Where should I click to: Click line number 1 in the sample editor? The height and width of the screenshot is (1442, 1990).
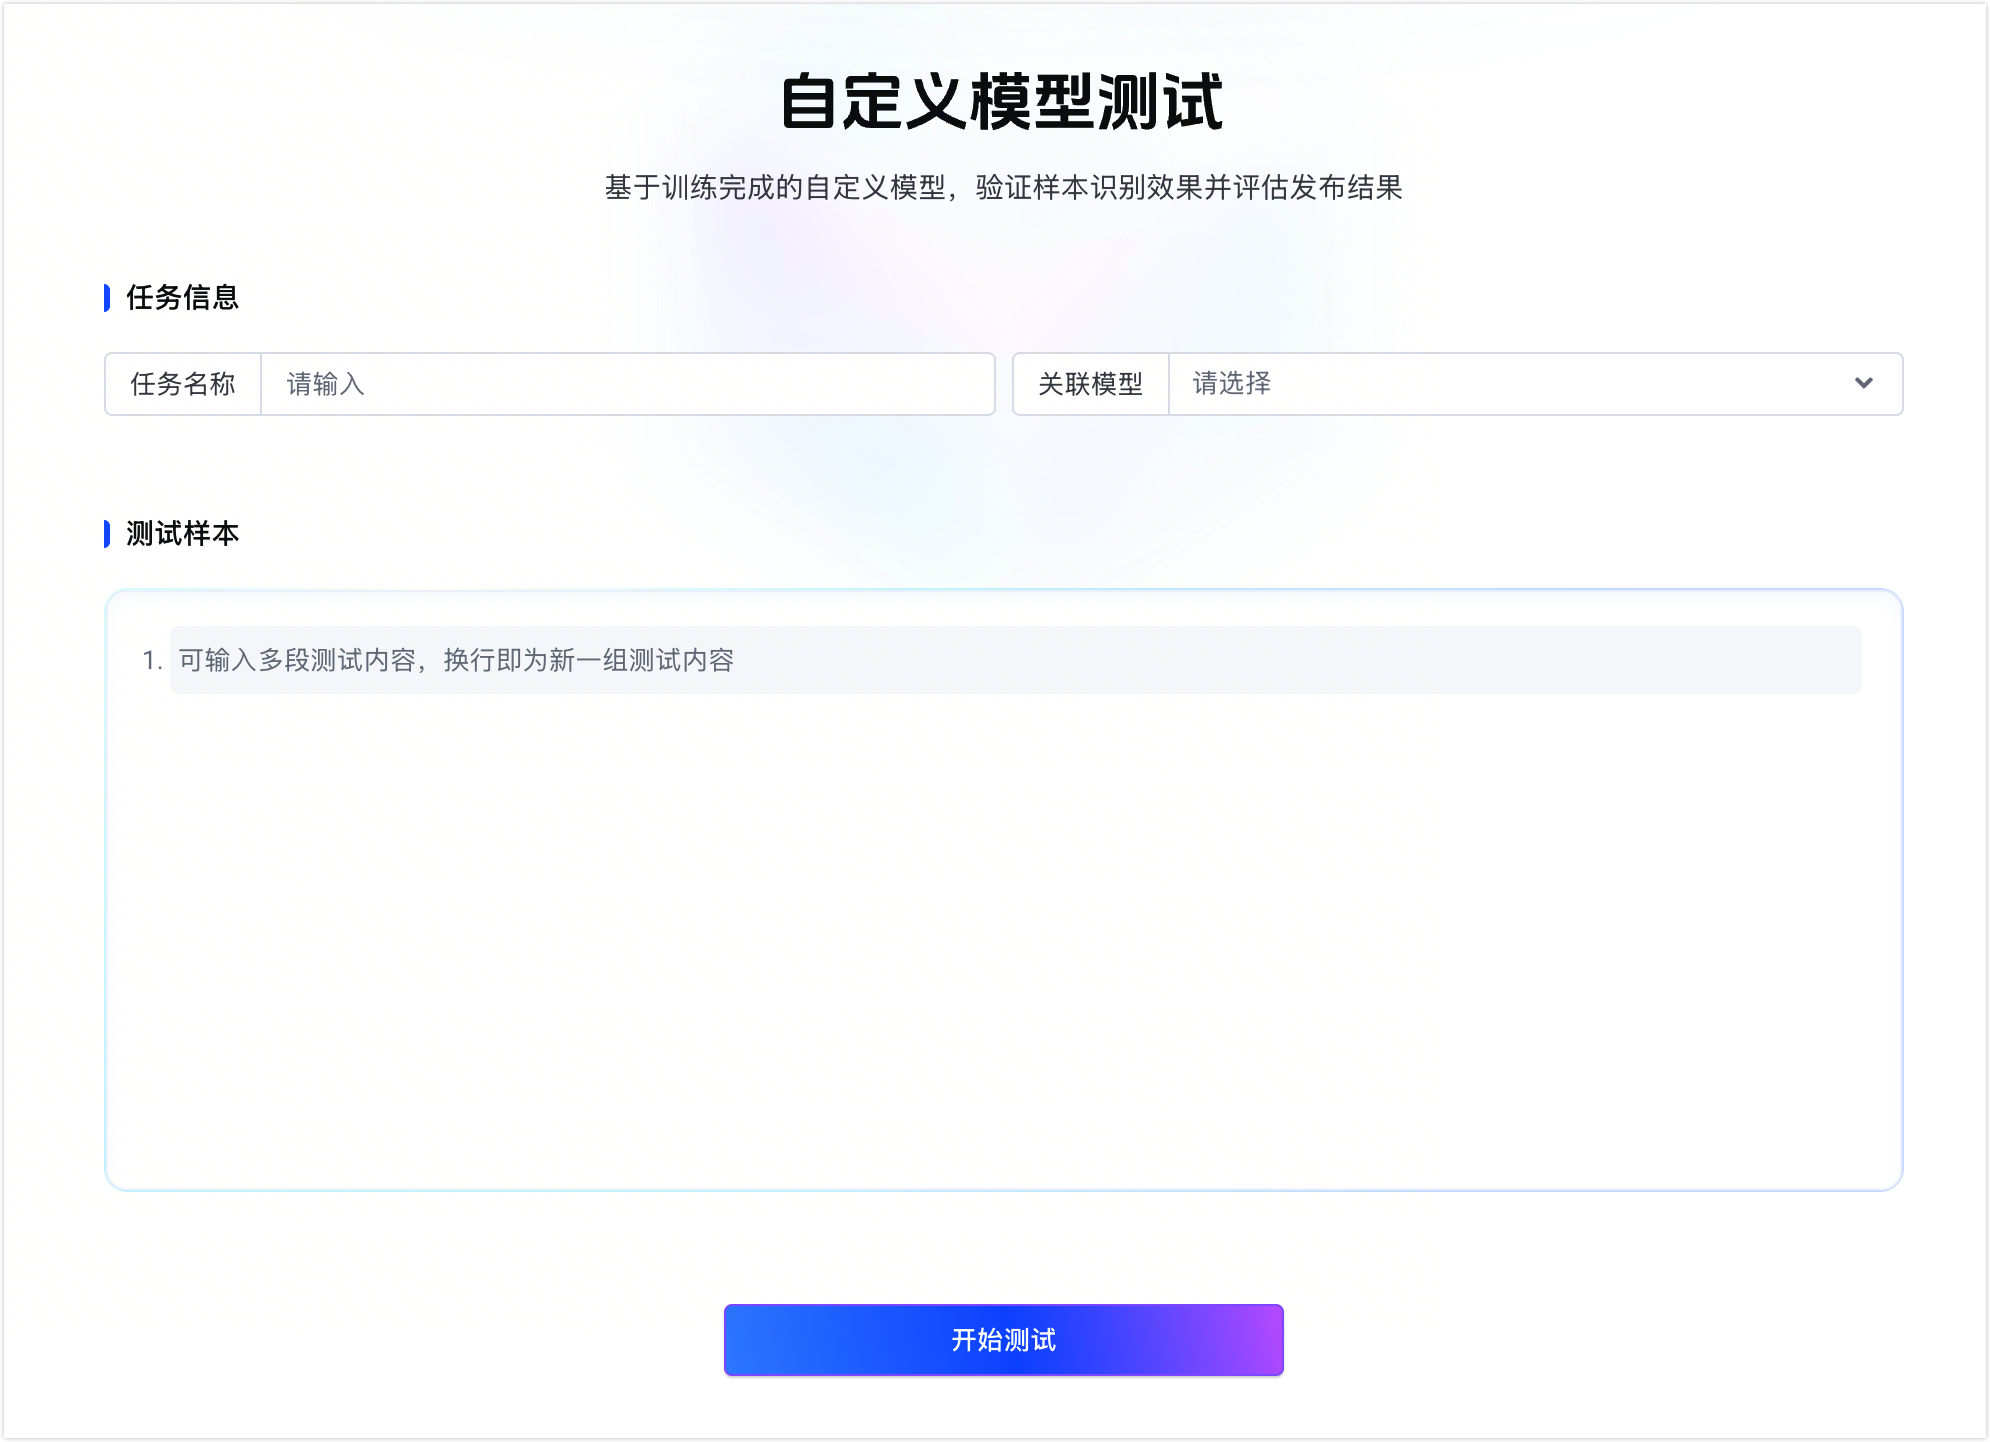point(152,660)
